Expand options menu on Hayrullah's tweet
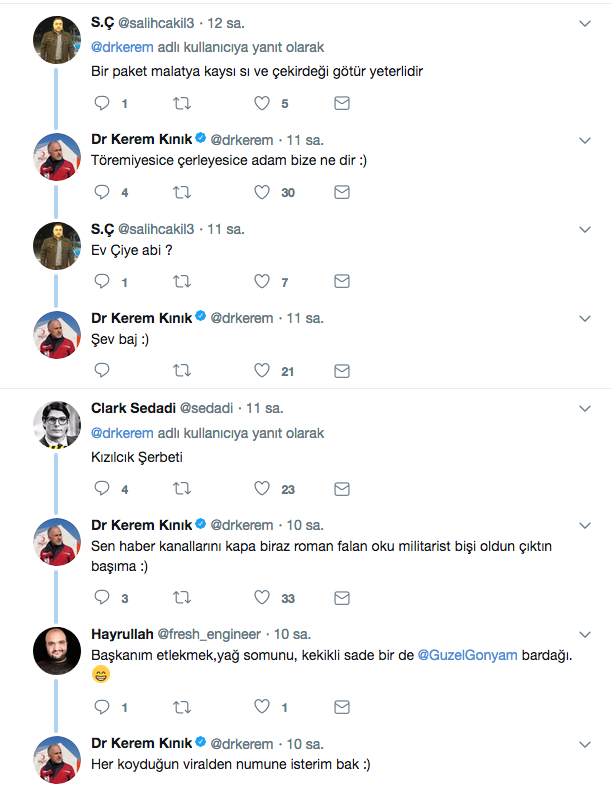Screen dimensions: 611x785 [x=585, y=634]
